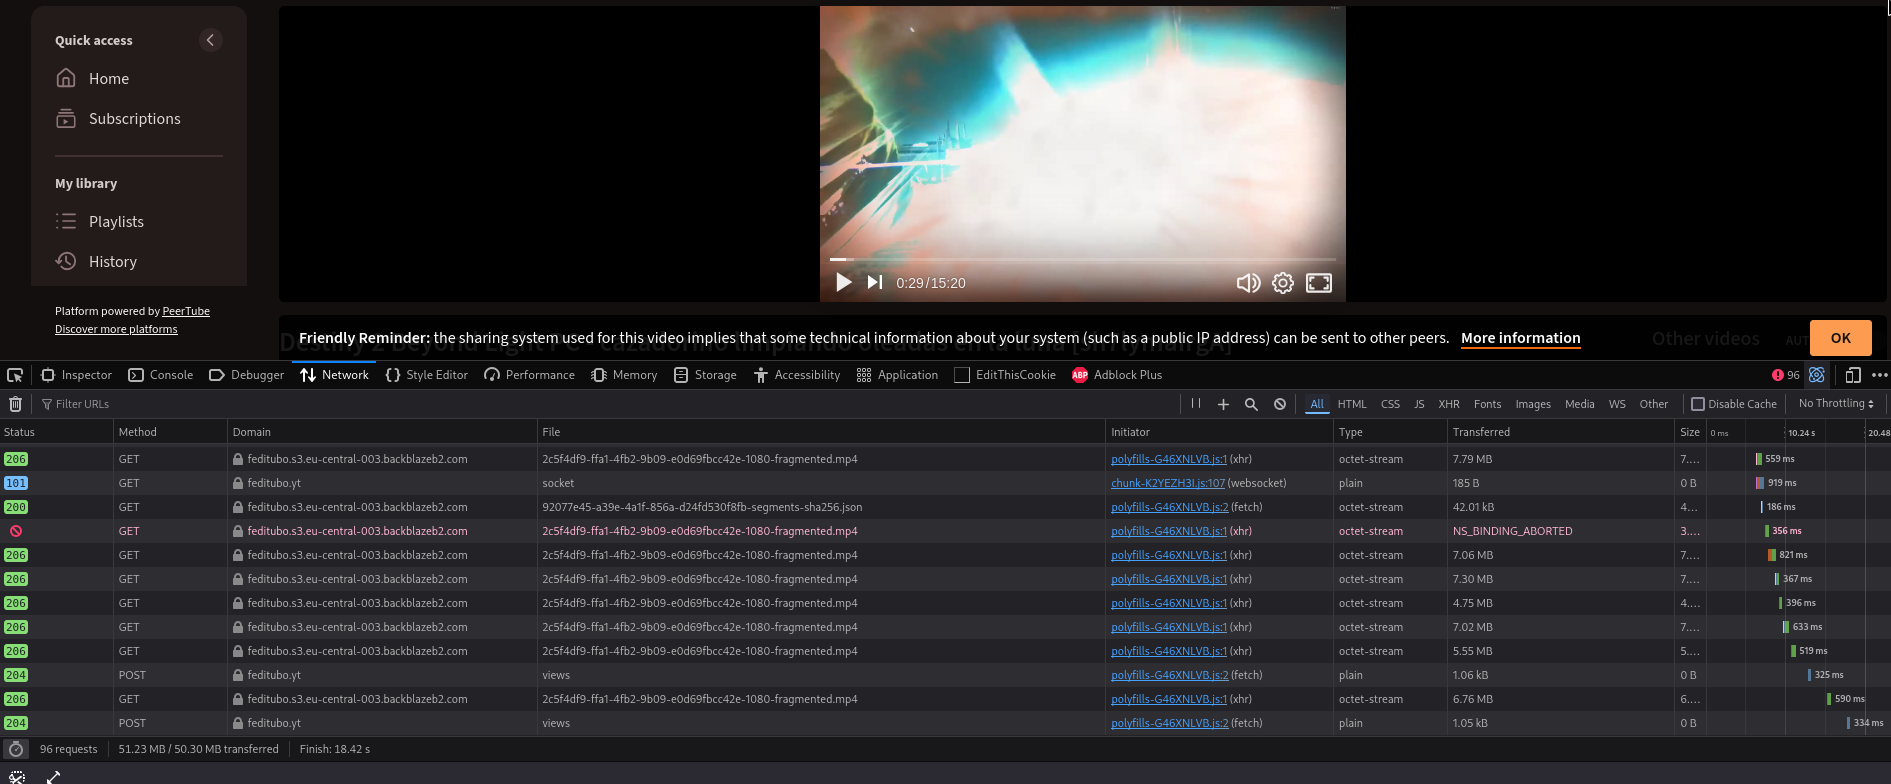Select the websocket 'socket' request row
This screenshot has height=784, width=1891.
coord(945,483)
